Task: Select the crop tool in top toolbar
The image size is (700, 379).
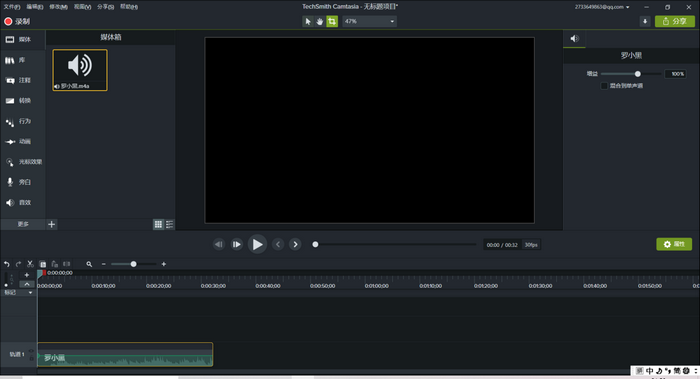Action: 332,21
